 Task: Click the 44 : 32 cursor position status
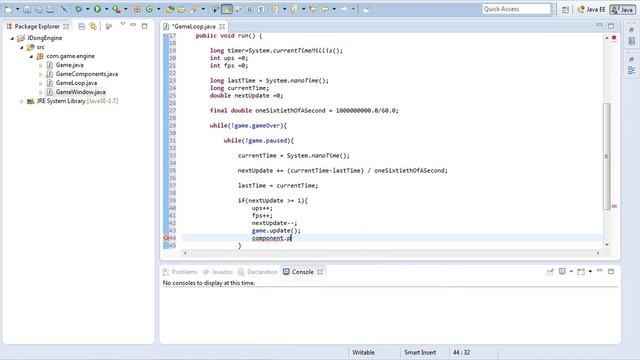click(461, 352)
